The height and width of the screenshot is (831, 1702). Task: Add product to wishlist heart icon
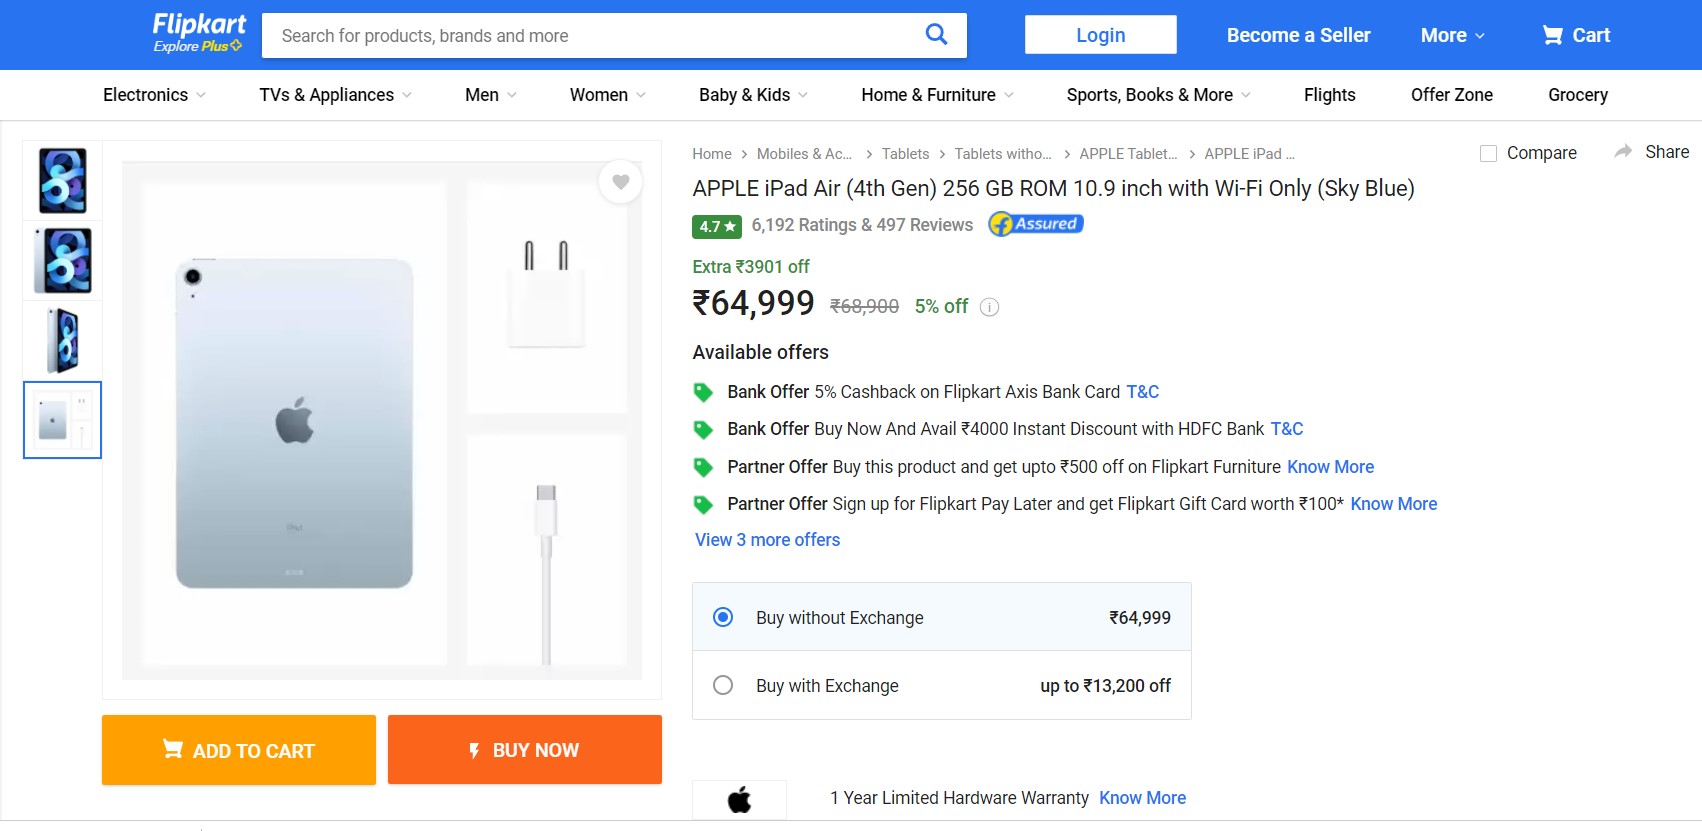point(621,182)
